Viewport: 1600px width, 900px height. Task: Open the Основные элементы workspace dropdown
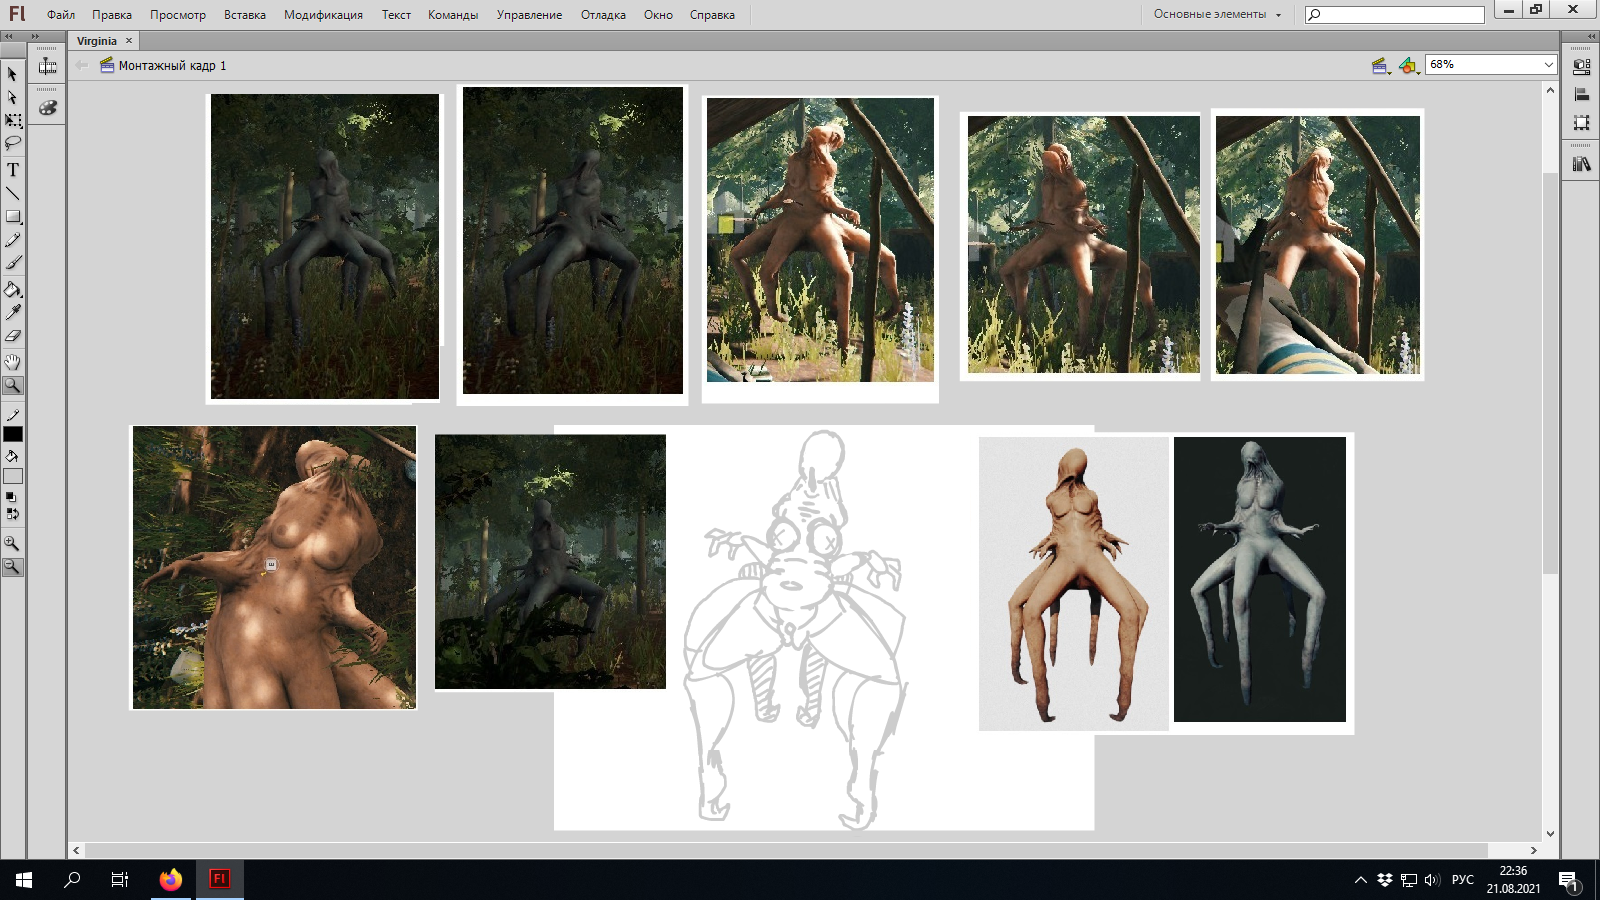[x=1217, y=14]
